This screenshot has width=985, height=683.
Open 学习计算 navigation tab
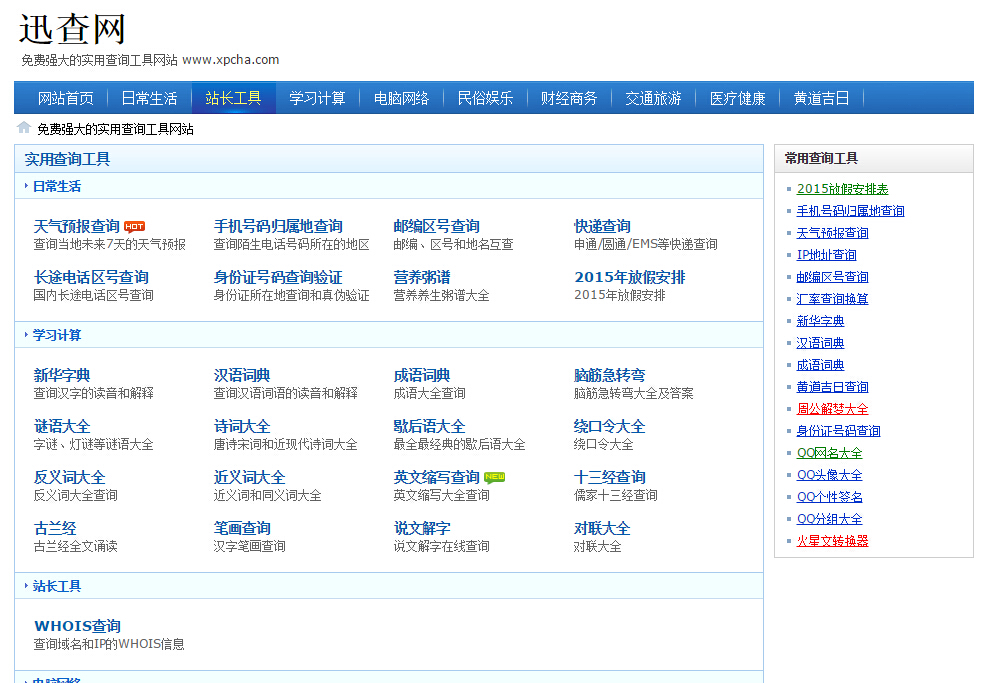pyautogui.click(x=317, y=99)
